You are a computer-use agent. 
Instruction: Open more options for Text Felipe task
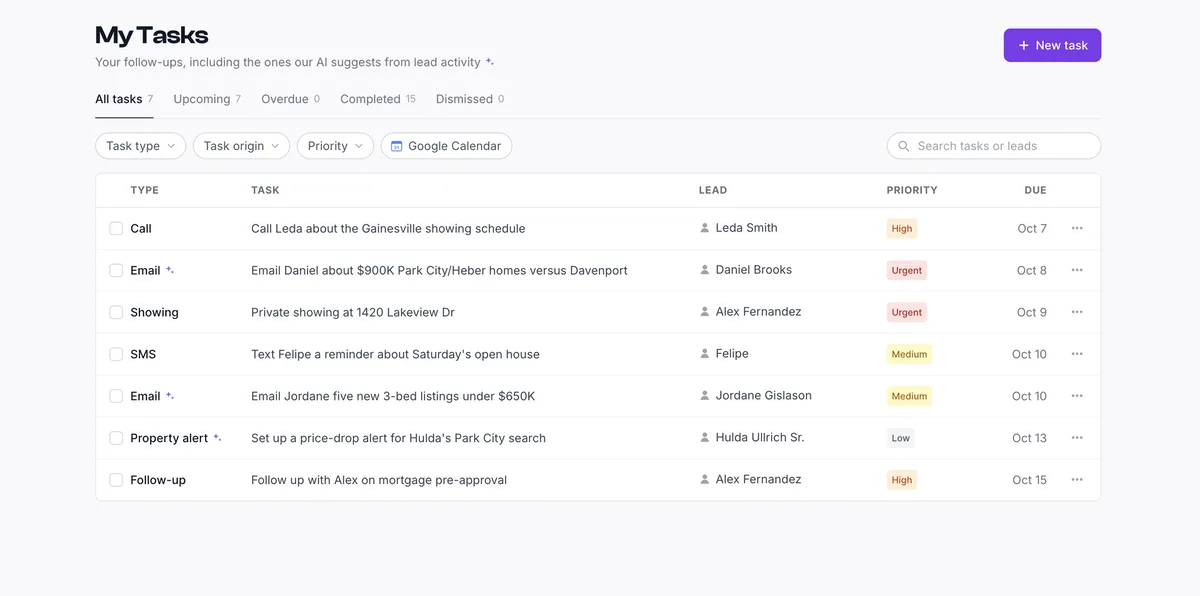pyautogui.click(x=1077, y=354)
